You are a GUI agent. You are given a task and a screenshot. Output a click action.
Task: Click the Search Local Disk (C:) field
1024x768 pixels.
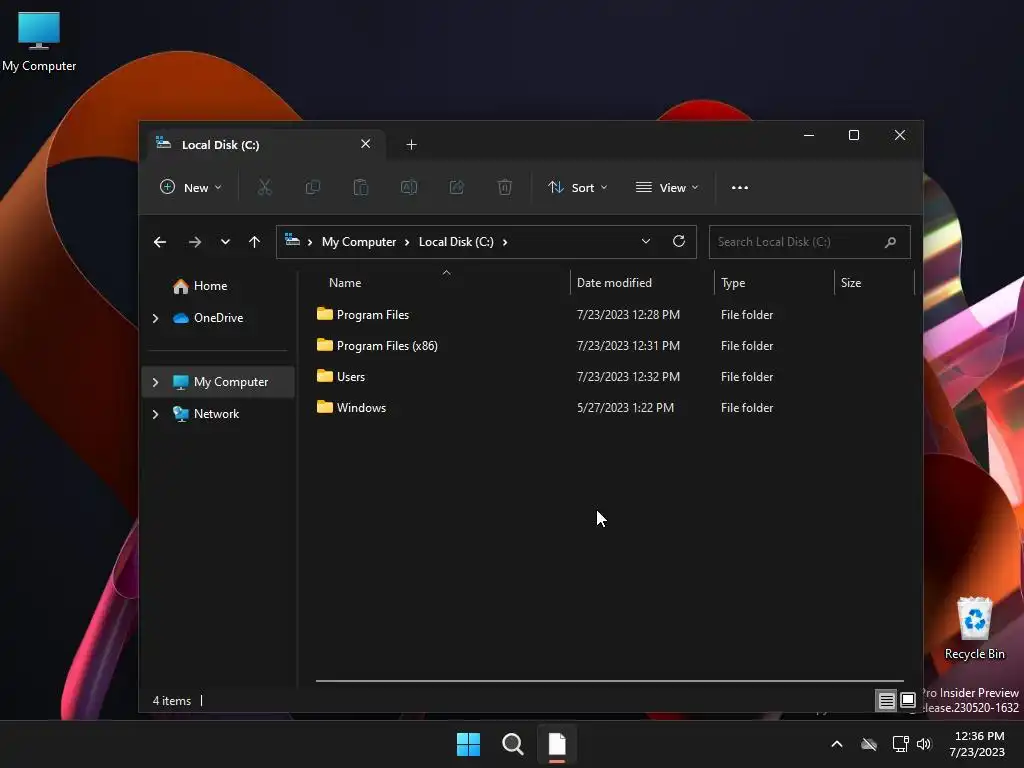[x=810, y=242]
